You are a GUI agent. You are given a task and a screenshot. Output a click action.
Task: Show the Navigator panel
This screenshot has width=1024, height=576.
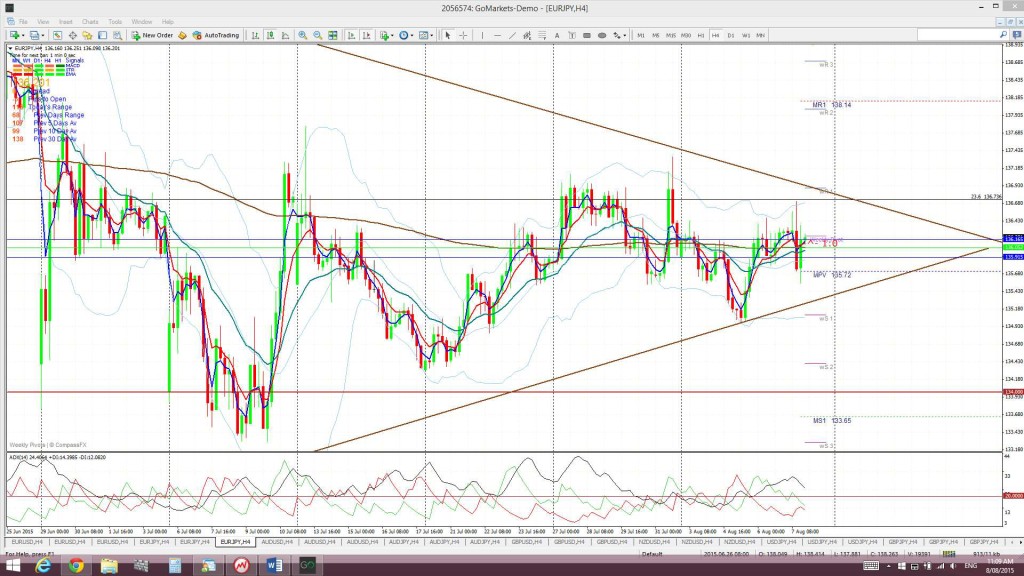point(87,35)
